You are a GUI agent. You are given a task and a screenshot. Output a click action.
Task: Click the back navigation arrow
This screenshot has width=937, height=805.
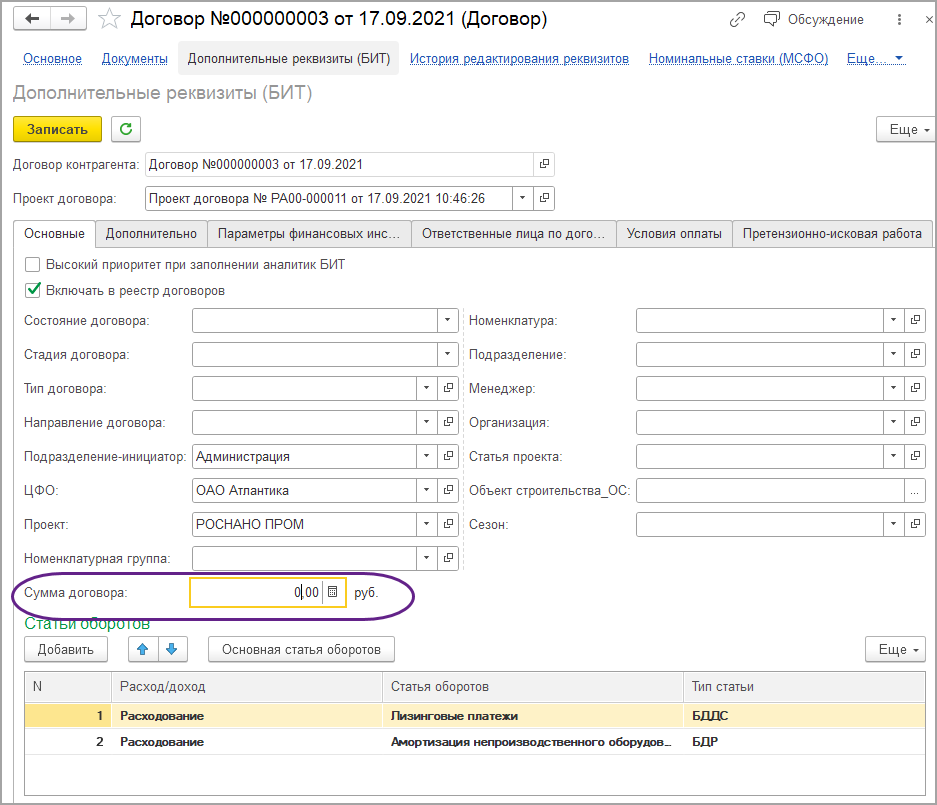tap(33, 19)
